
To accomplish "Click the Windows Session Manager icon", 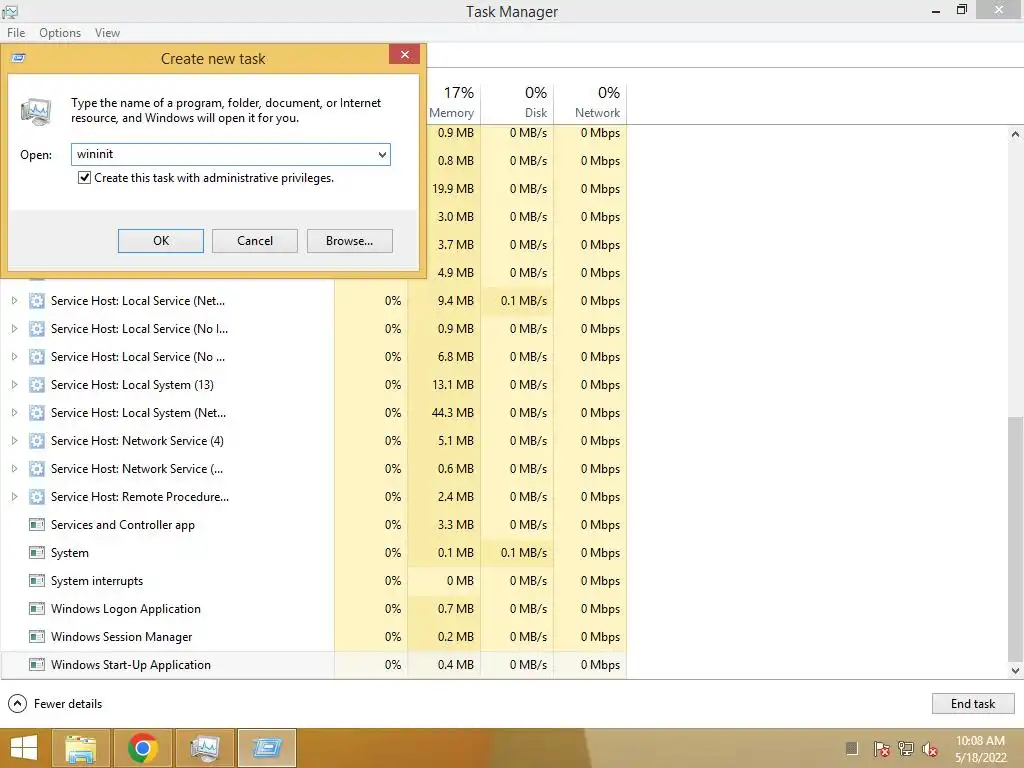I will click(37, 637).
